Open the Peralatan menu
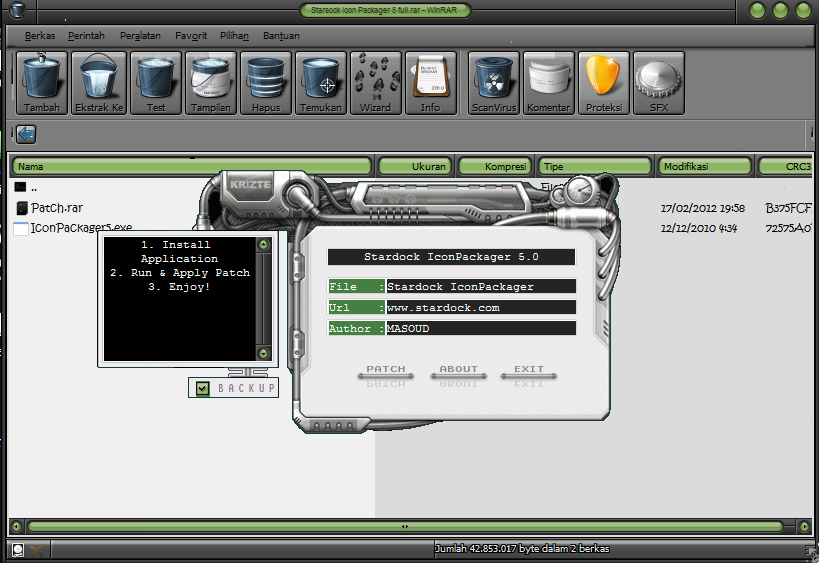819x563 pixels. (x=140, y=36)
